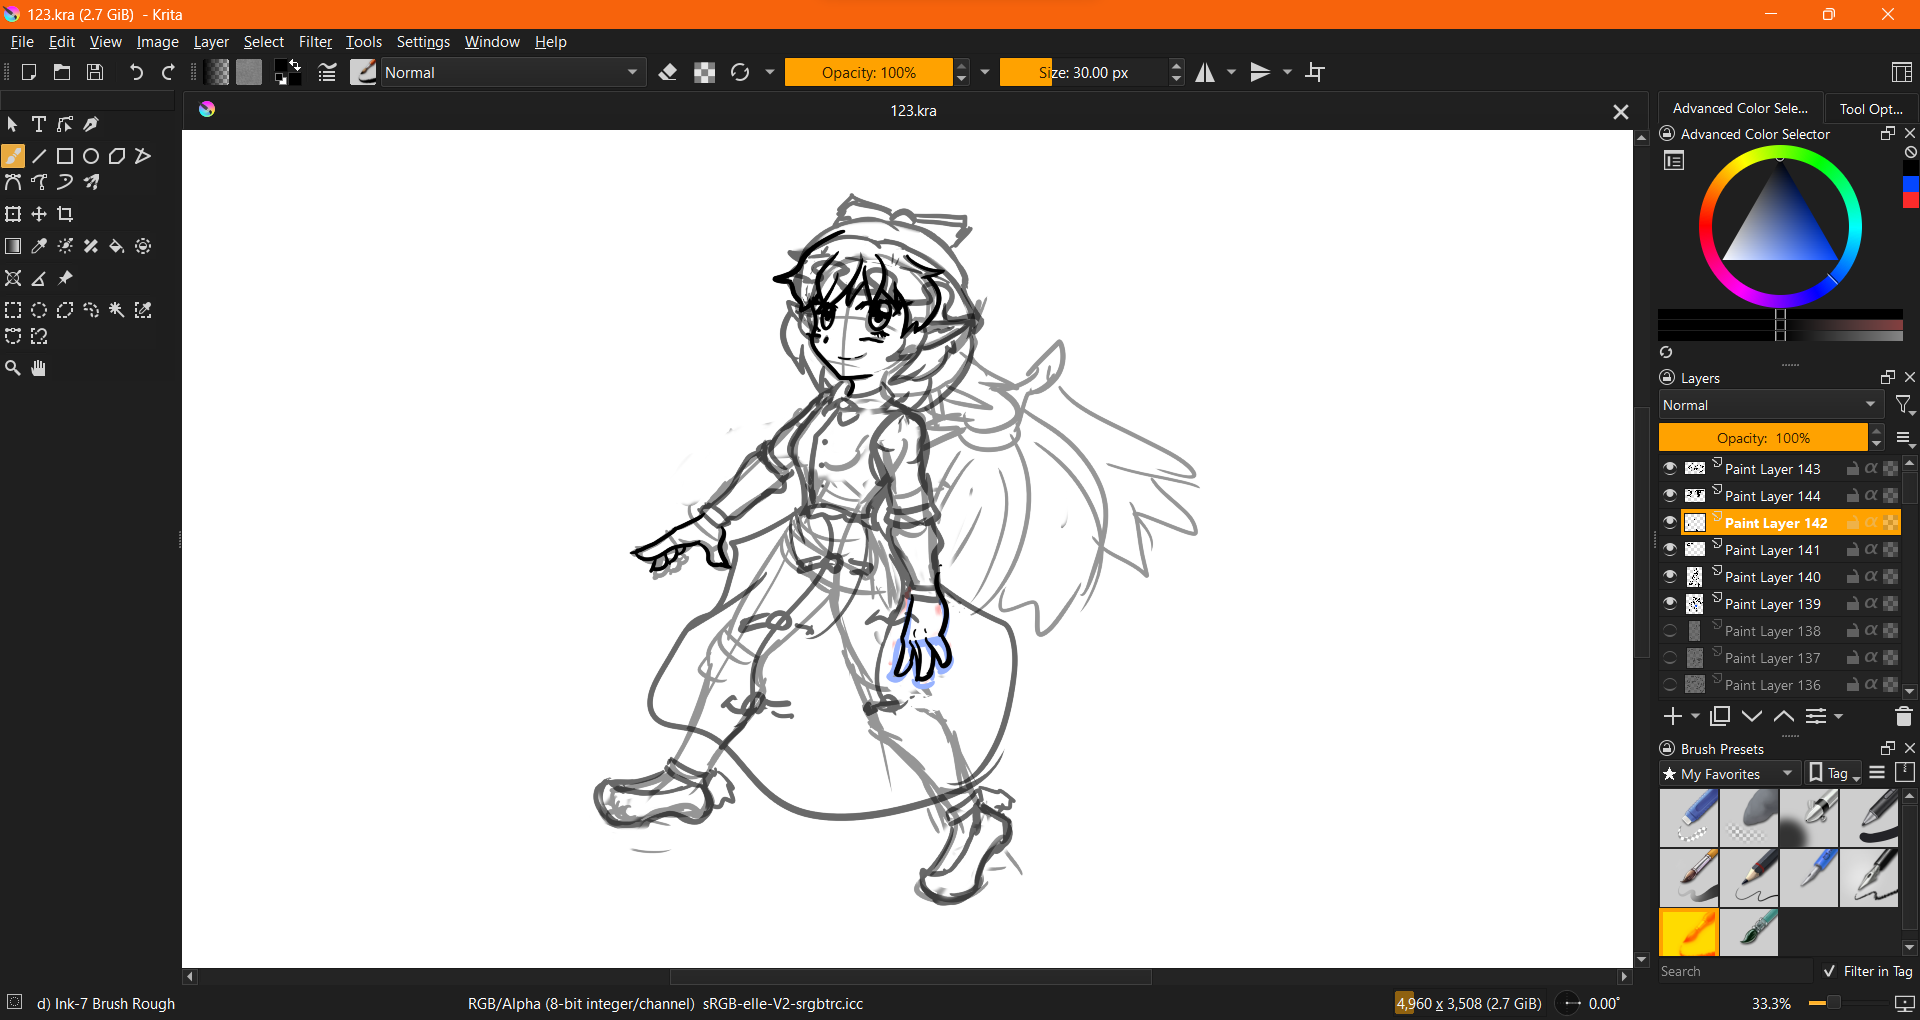This screenshot has width=1920, height=1020.
Task: Expand the horizontal mirror options arrow
Action: [1232, 72]
